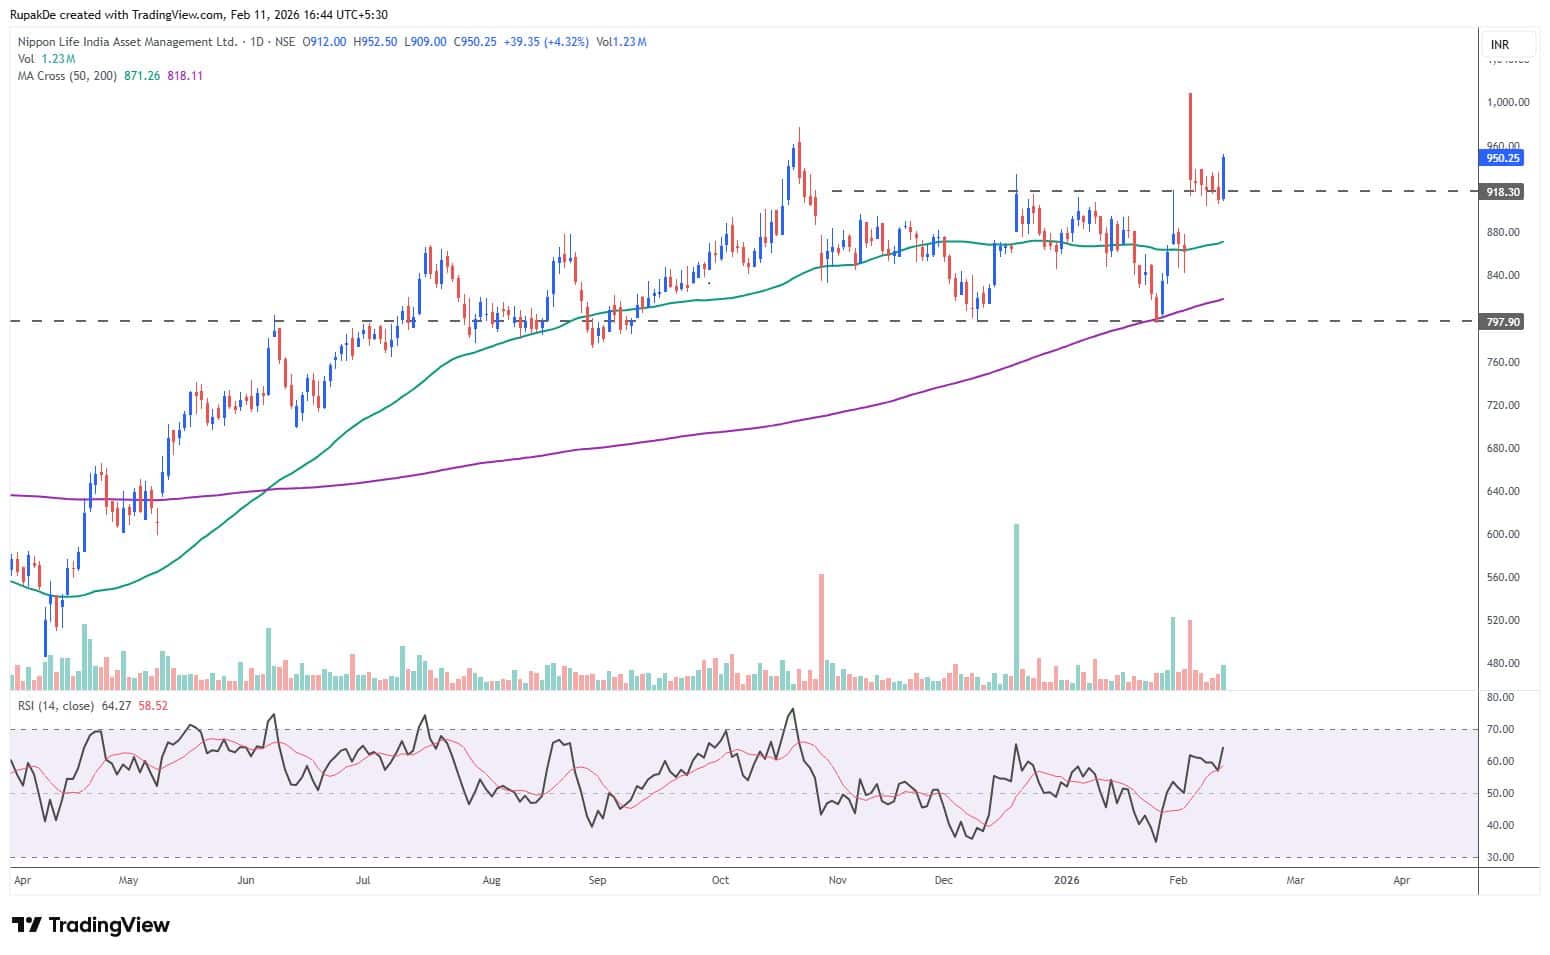Click the RSI value 64.27

click(x=117, y=706)
